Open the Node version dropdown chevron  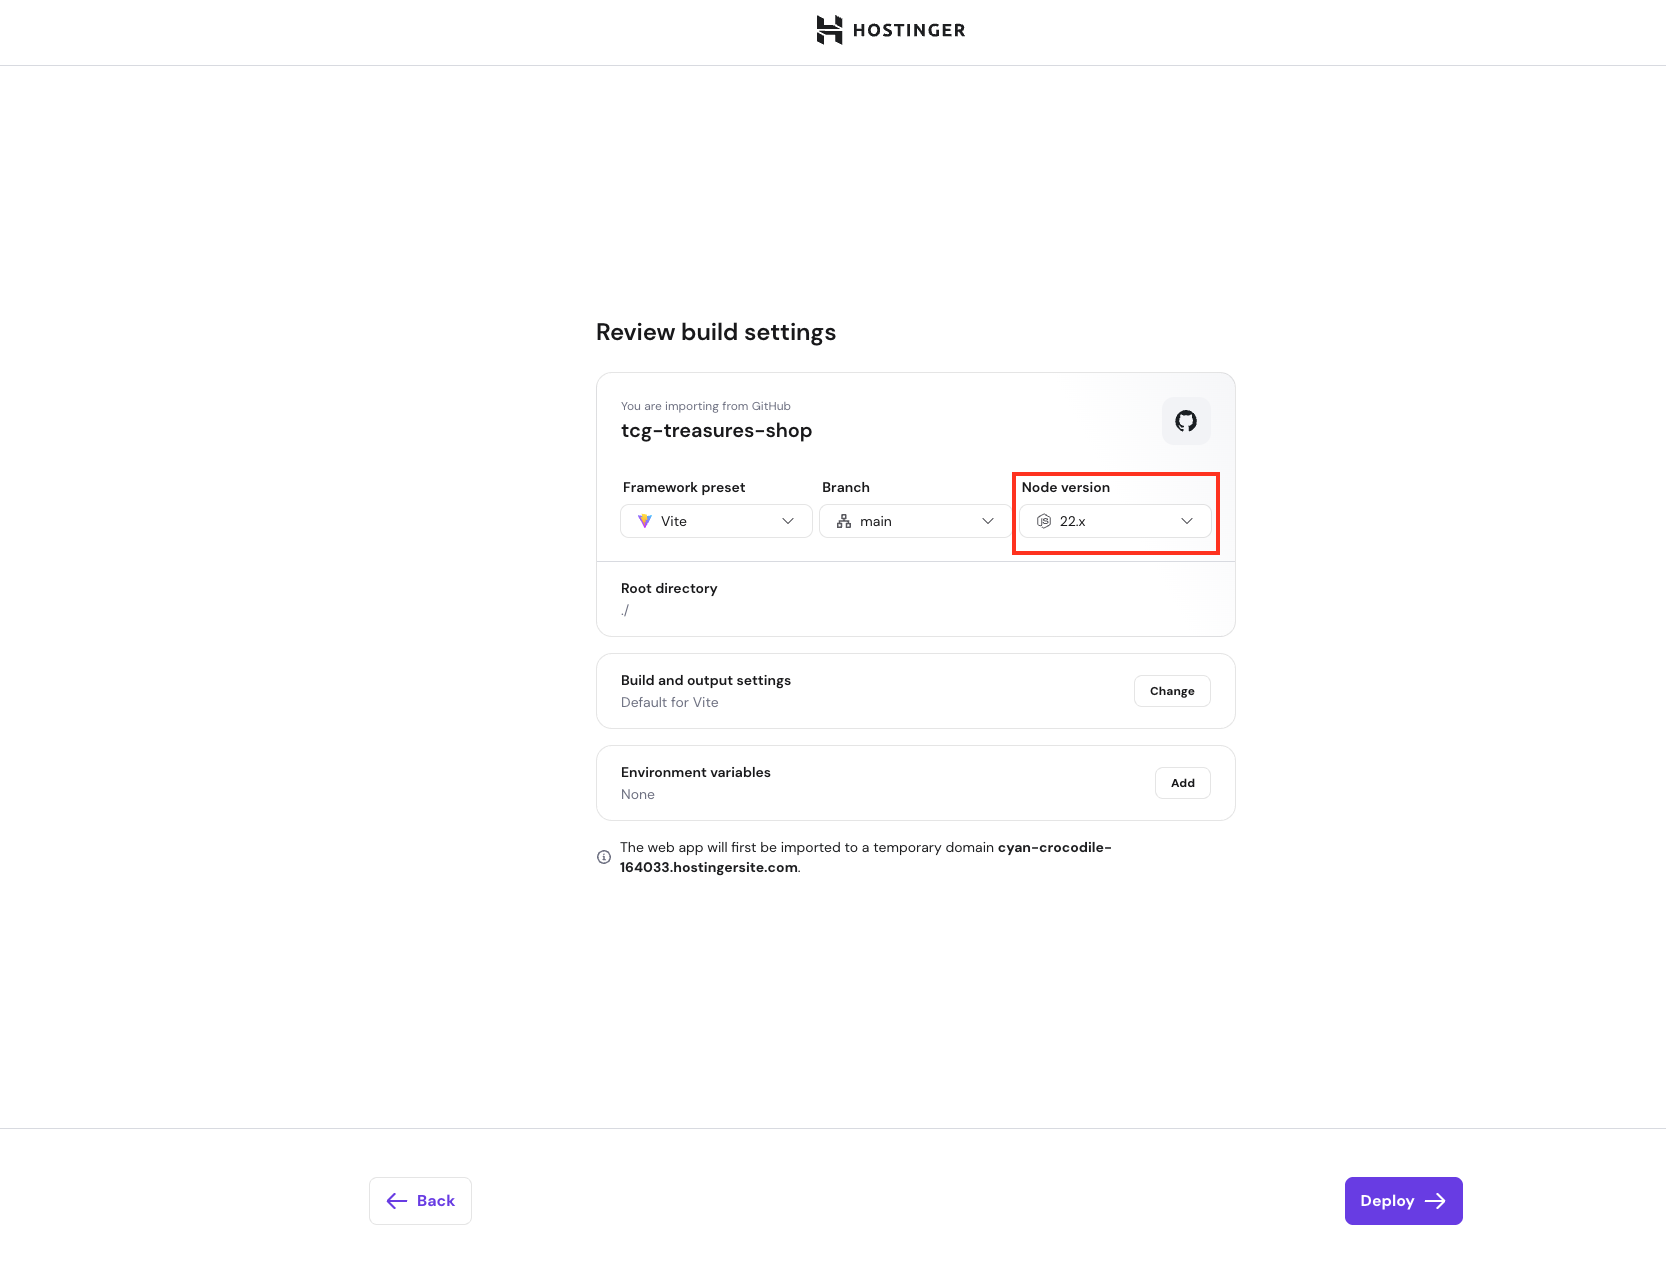point(1187,521)
